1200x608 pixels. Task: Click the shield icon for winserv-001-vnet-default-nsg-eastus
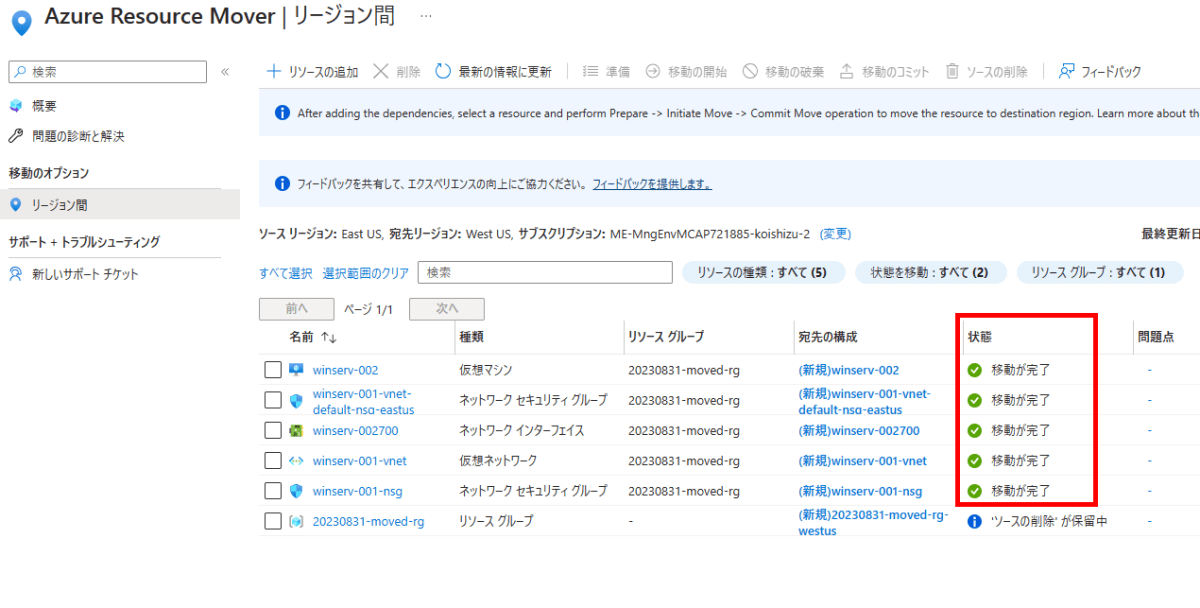296,401
